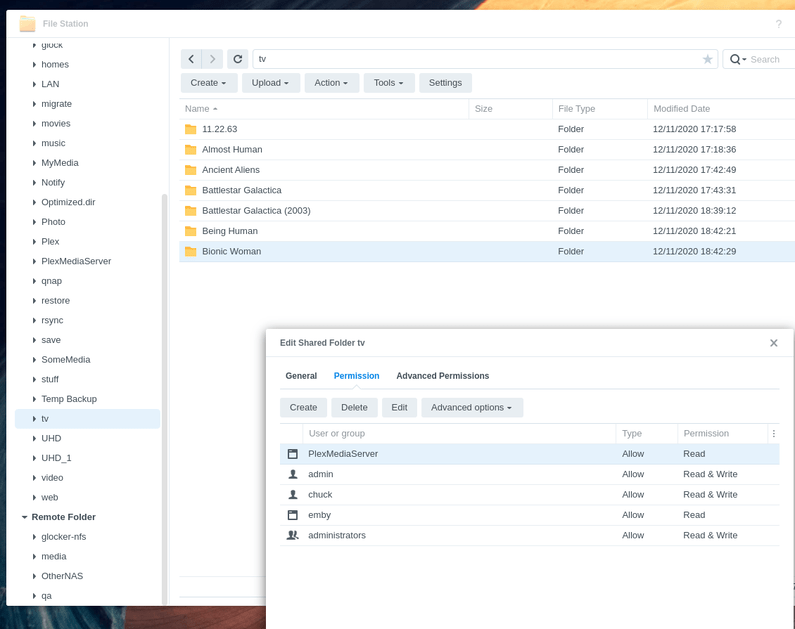Open the Upload dropdown menu
Image resolution: width=795 pixels, height=629 pixels.
[270, 83]
